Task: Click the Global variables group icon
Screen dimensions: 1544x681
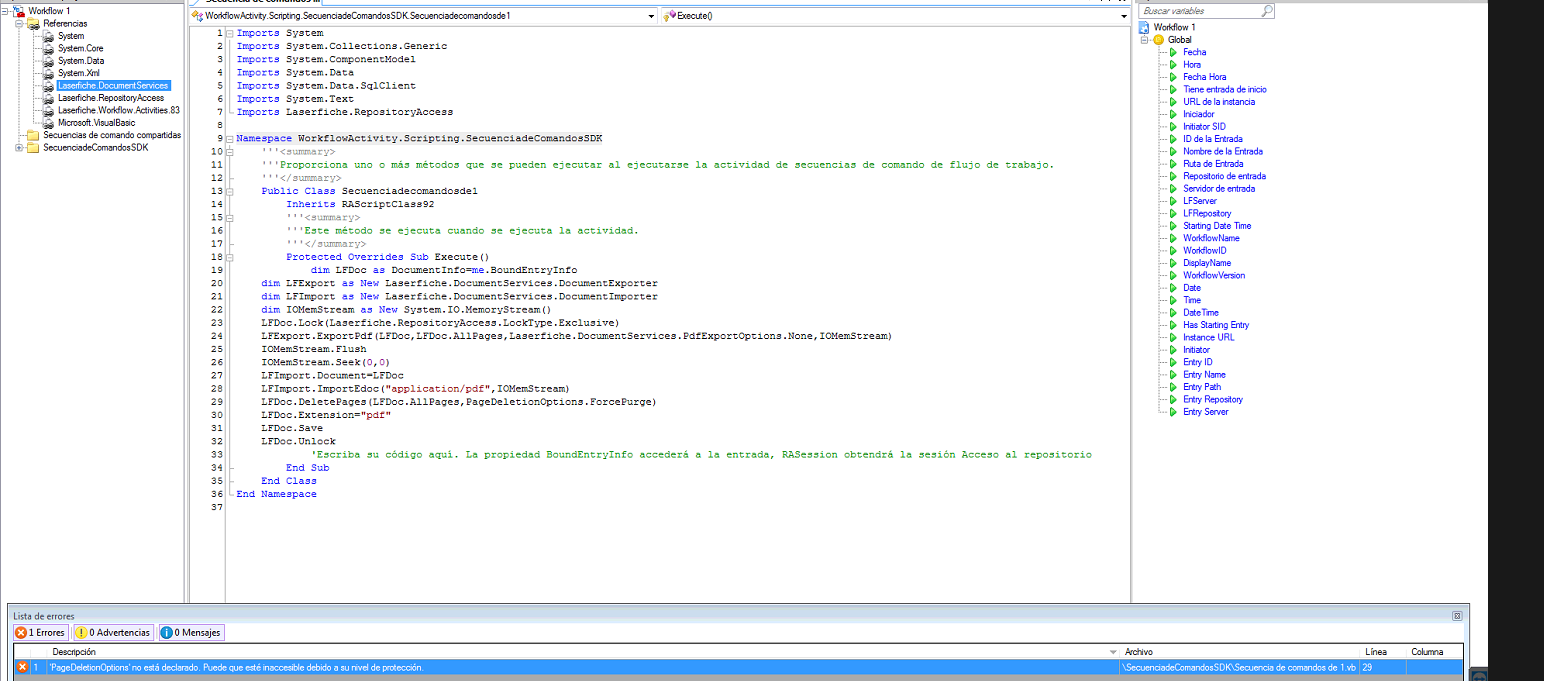Action: 1159,40
